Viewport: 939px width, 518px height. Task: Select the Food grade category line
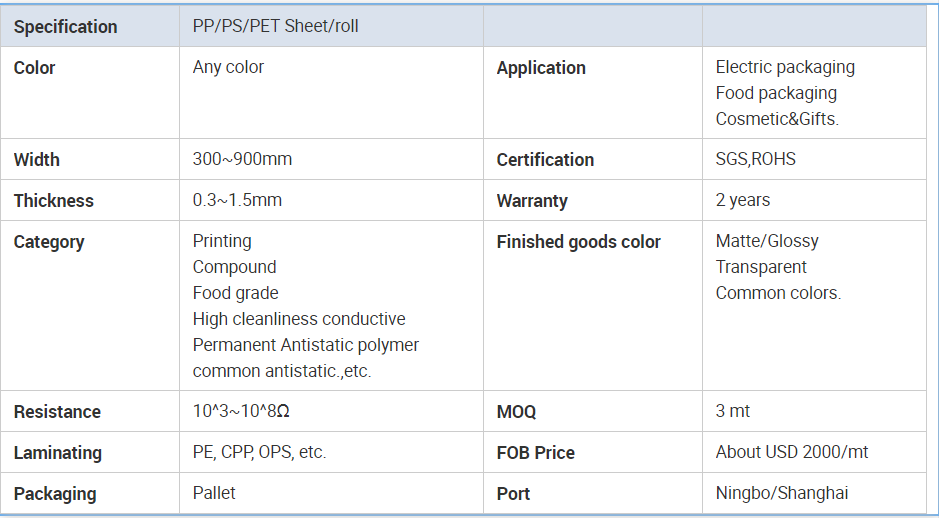[235, 293]
